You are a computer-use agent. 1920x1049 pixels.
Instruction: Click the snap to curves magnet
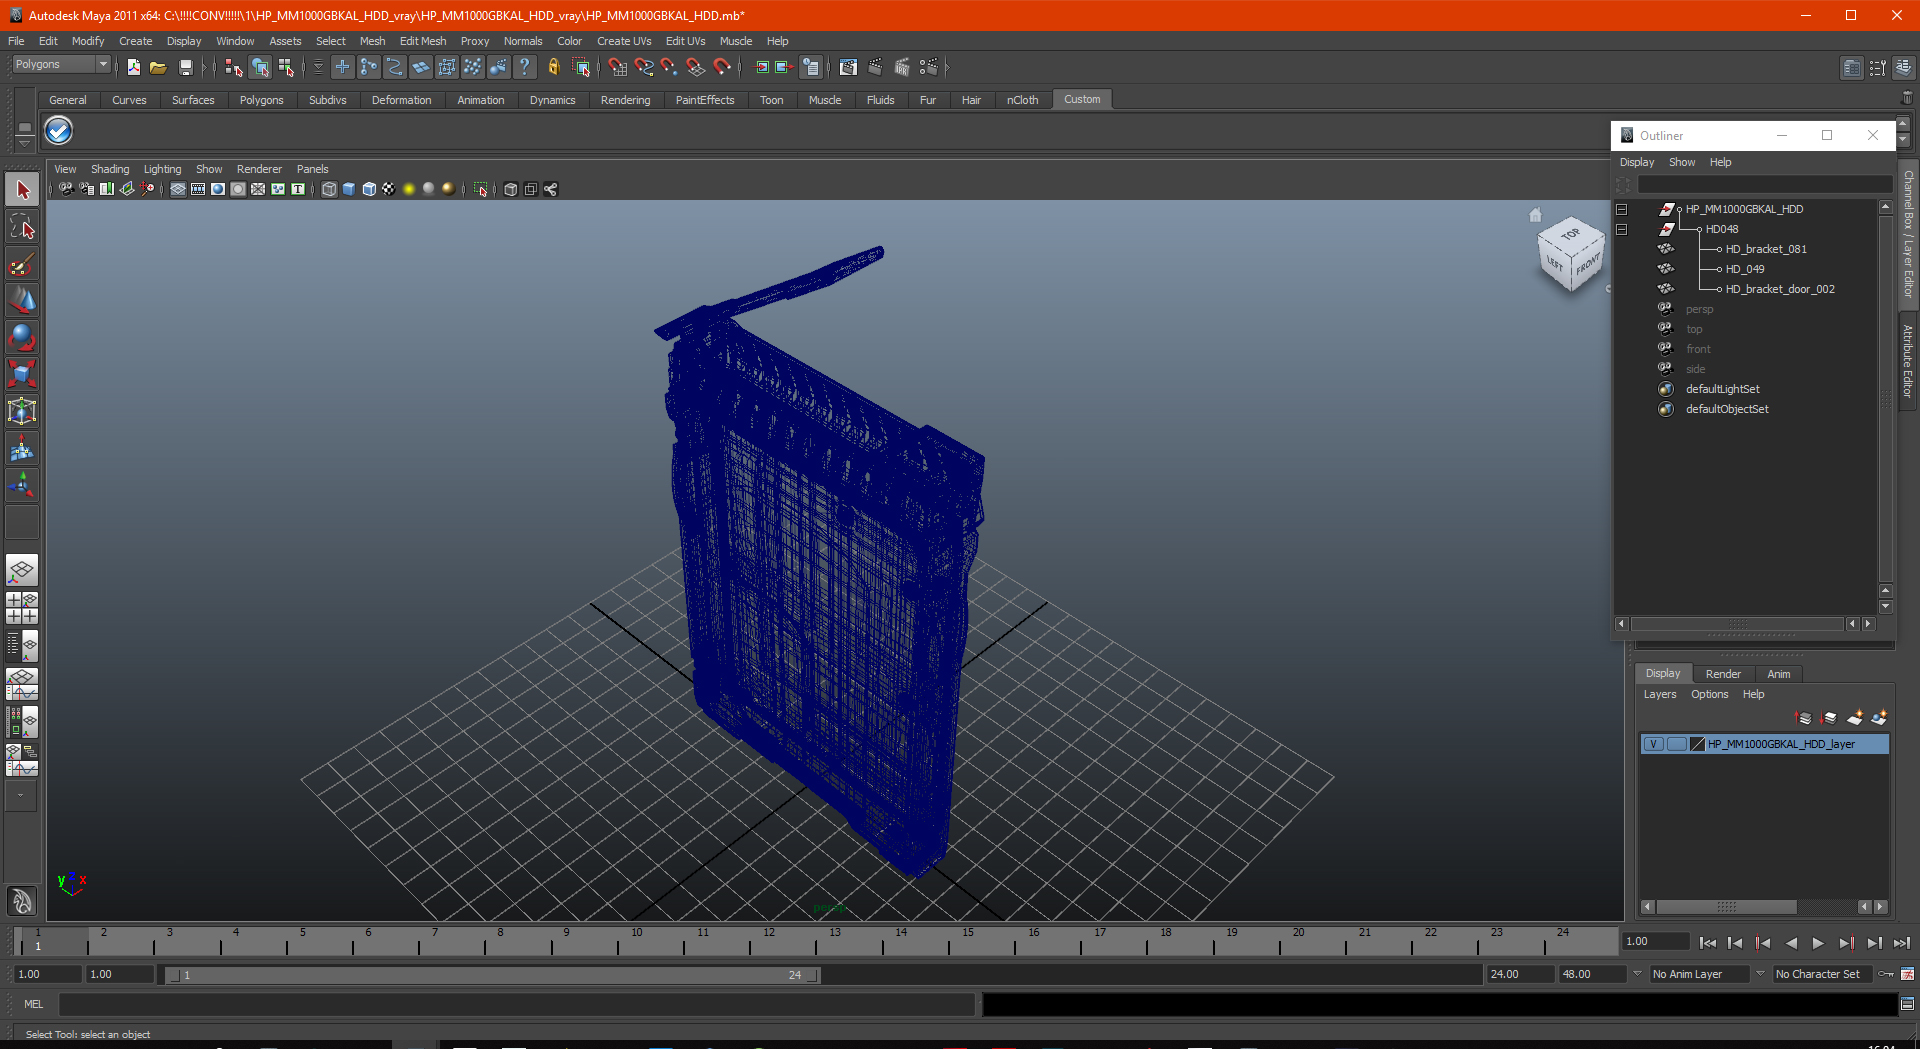point(644,67)
